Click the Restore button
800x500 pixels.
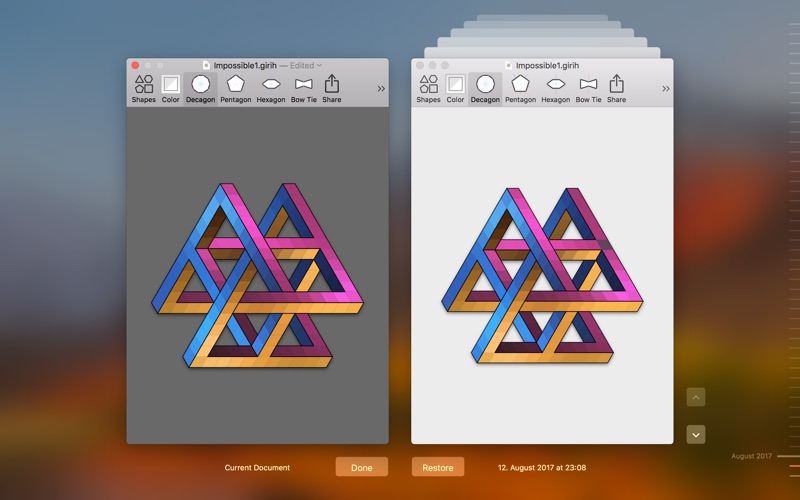coord(438,467)
